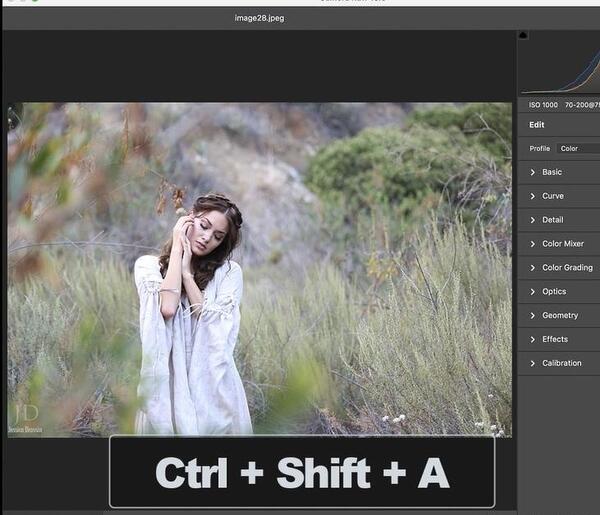Viewport: 600px width, 515px height.
Task: Open the Profile Color dropdown
Action: [x=578, y=148]
